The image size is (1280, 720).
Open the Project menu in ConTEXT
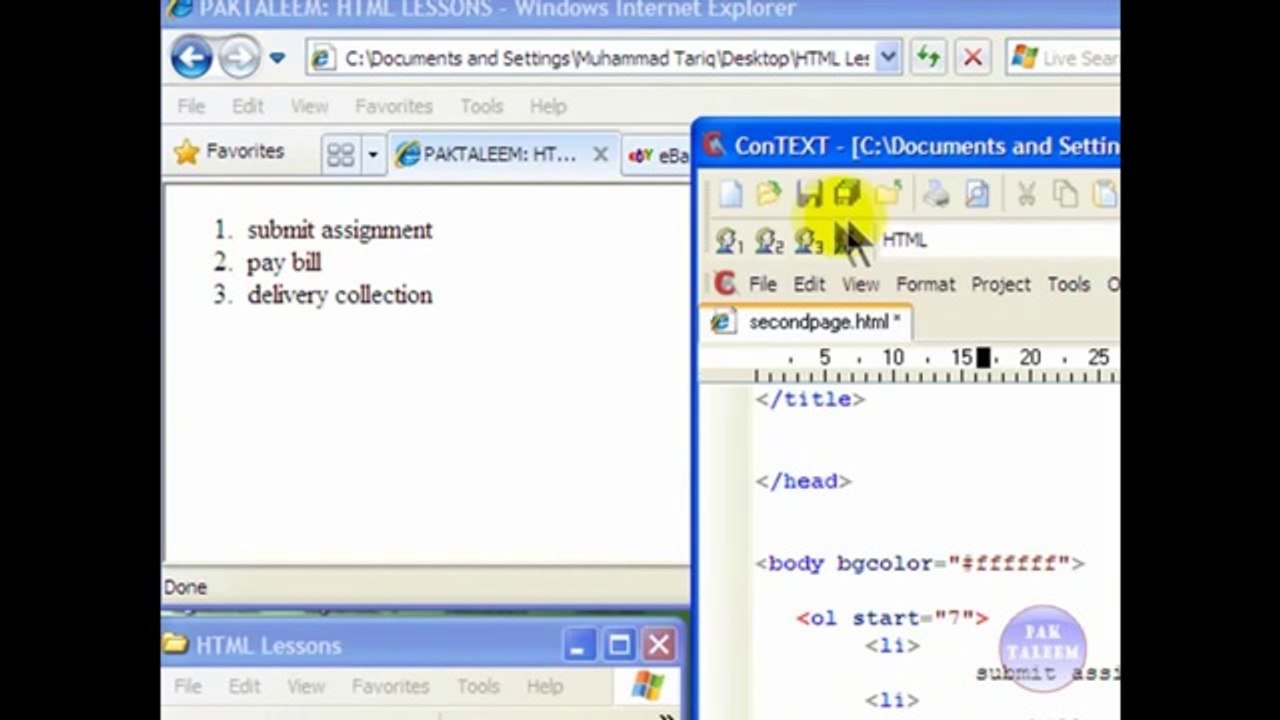[1000, 284]
